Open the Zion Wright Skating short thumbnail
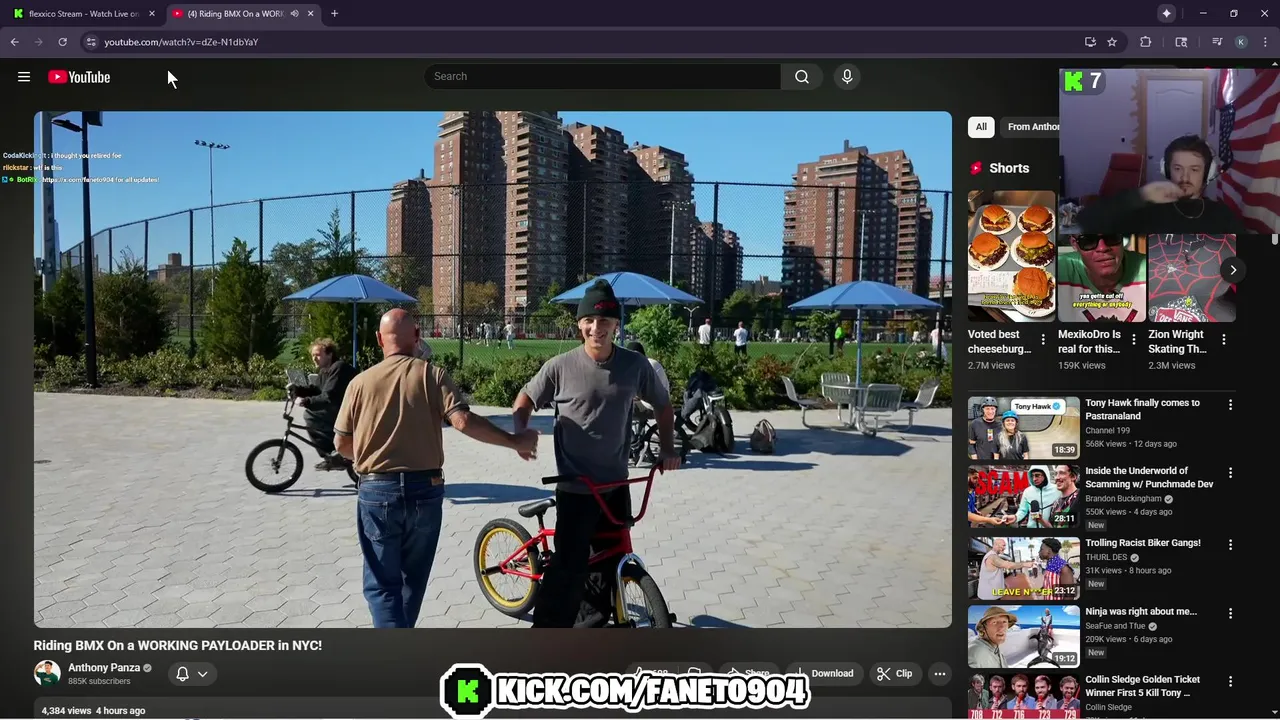The image size is (1280, 720). (x=1191, y=278)
